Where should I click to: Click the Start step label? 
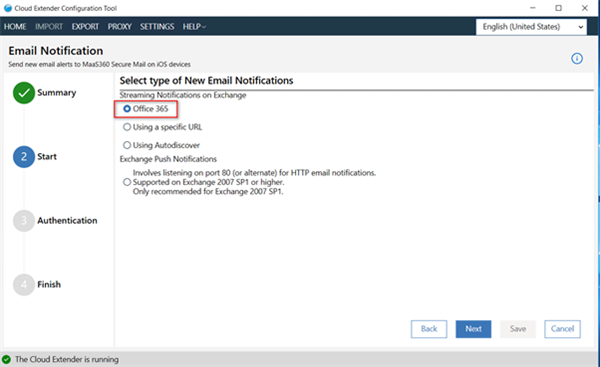[x=47, y=157]
